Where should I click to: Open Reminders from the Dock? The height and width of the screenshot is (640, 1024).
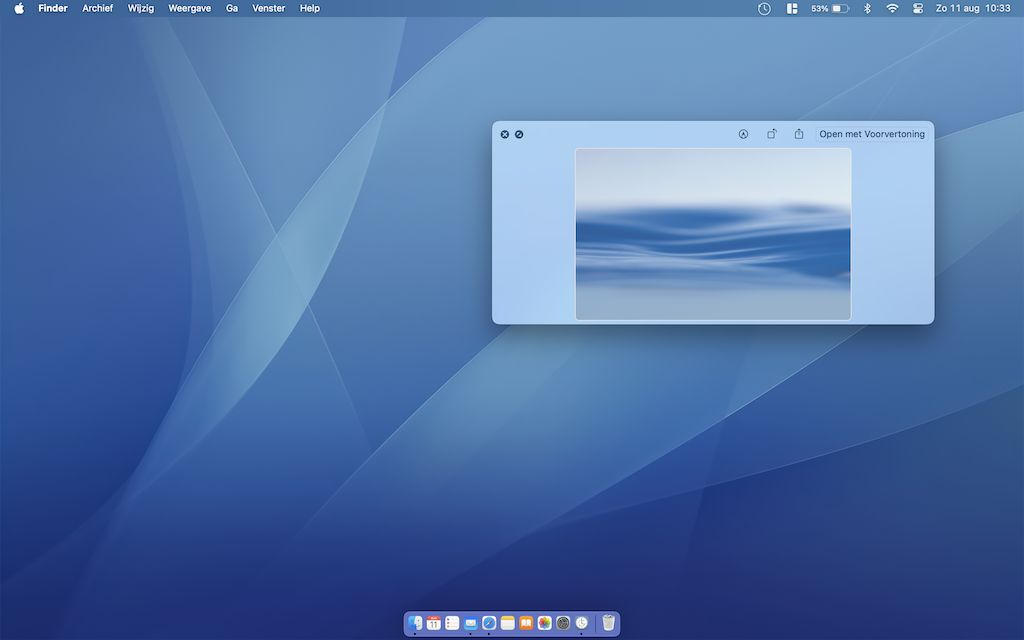[452, 623]
